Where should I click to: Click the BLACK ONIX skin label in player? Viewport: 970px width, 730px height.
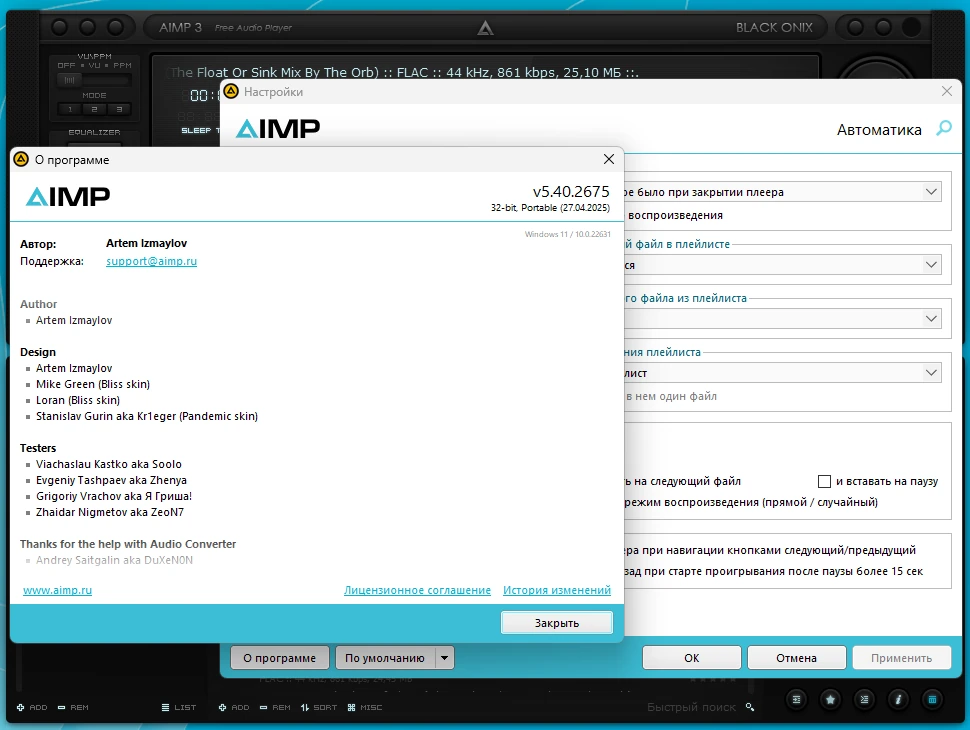[x=774, y=27]
